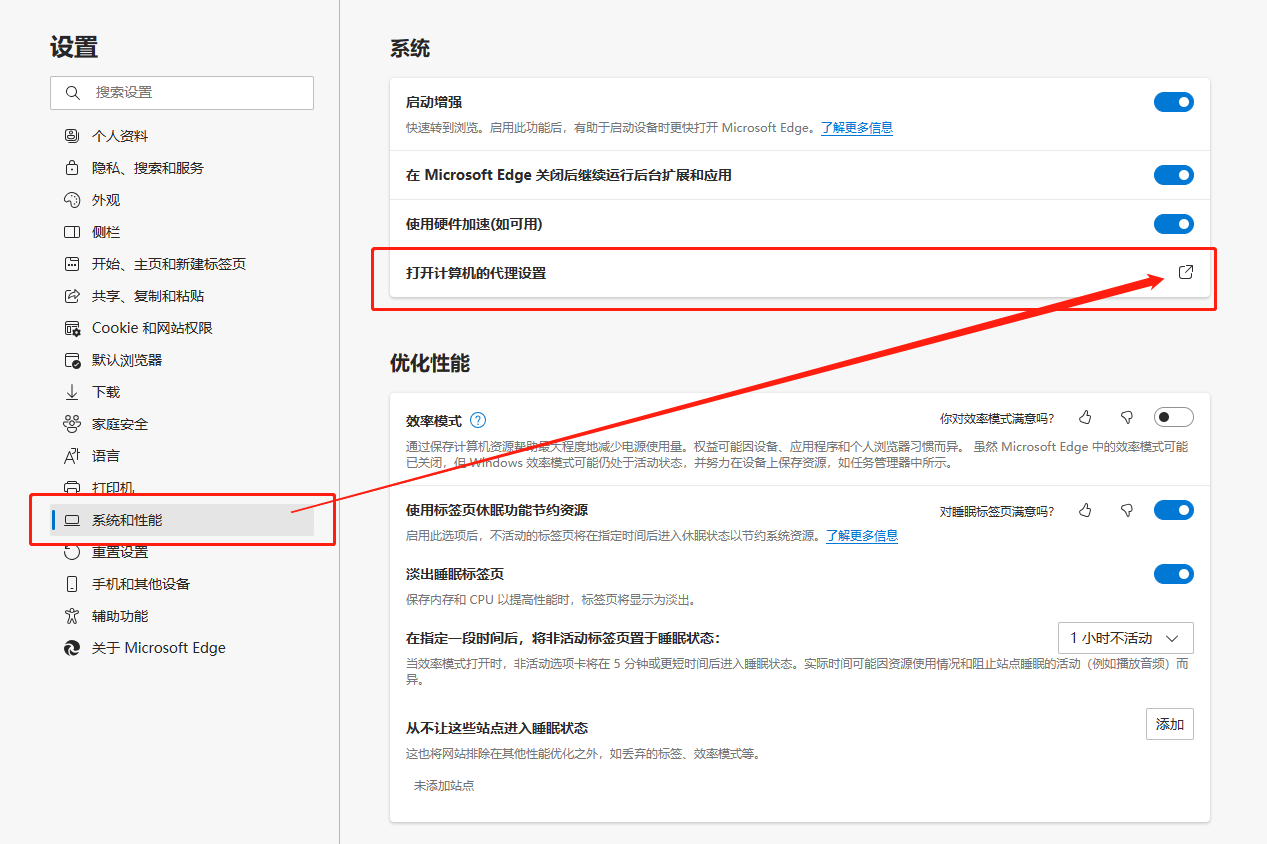The height and width of the screenshot is (844, 1267).
Task: Click the sidebar panel icon beside 侧栏
Action: [71, 232]
